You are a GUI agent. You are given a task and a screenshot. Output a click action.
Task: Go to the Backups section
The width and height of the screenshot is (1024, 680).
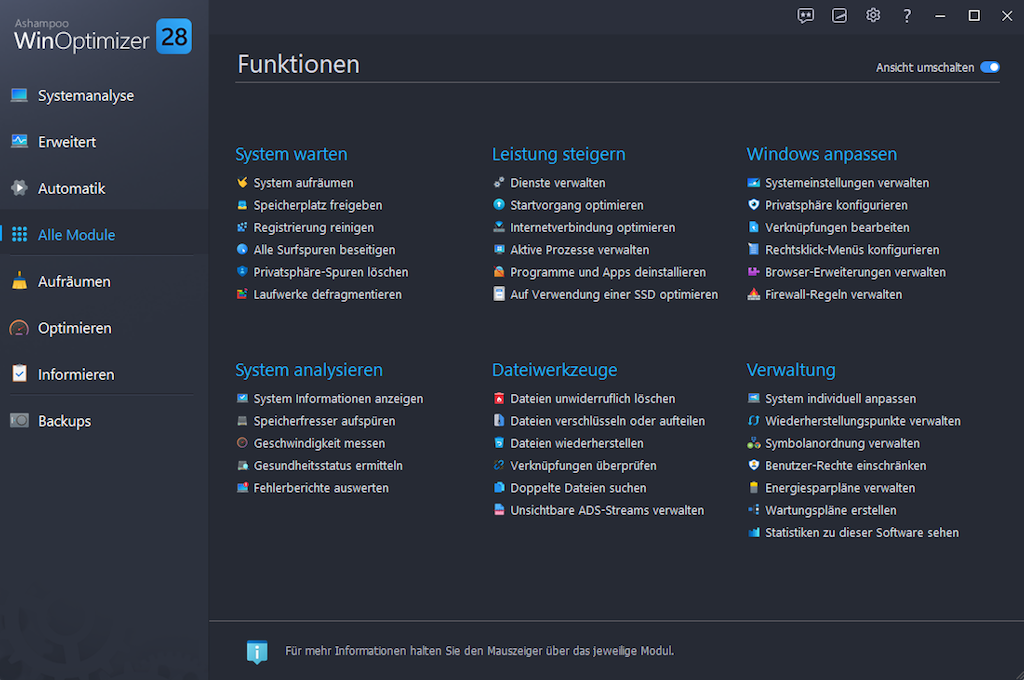pyautogui.click(x=64, y=421)
